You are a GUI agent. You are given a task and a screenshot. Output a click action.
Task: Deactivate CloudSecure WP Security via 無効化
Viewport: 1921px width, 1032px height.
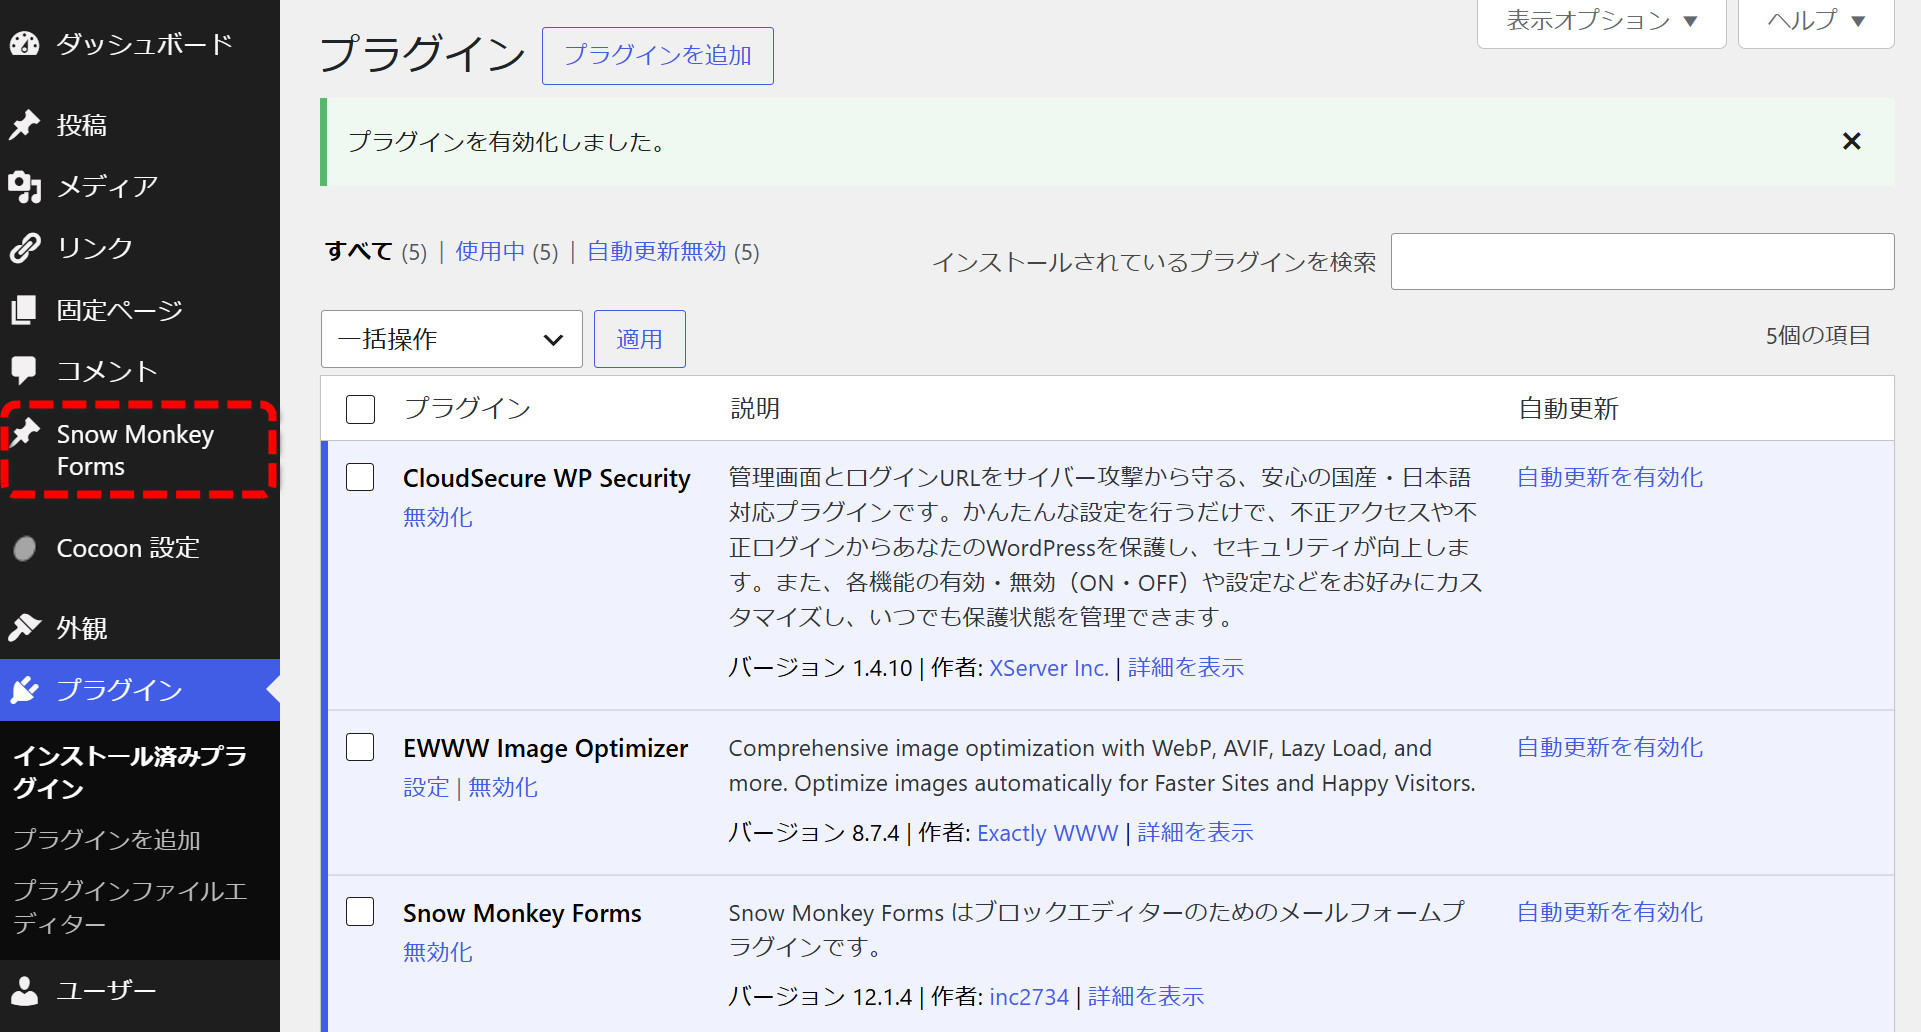438,517
